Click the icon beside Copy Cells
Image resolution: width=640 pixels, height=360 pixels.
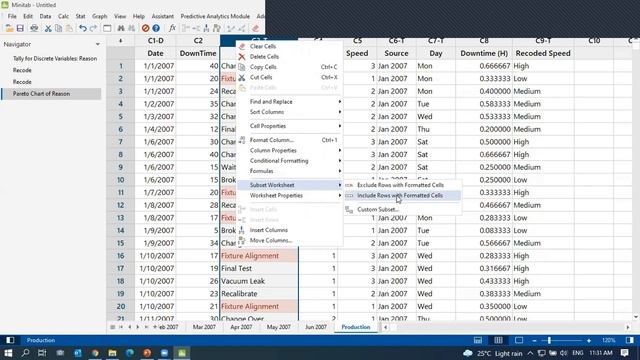coord(242,67)
